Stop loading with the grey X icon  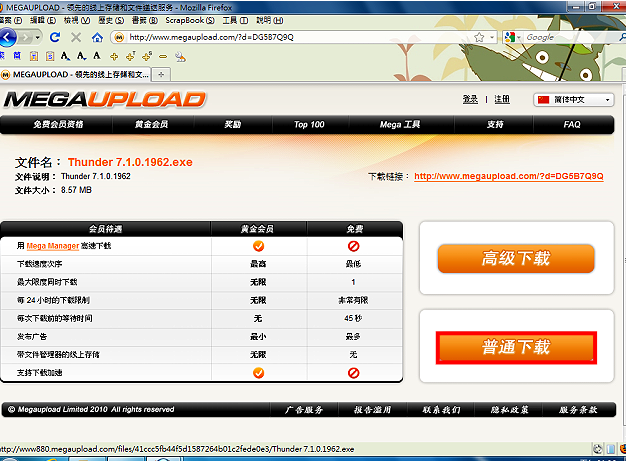pyautogui.click(x=76, y=38)
